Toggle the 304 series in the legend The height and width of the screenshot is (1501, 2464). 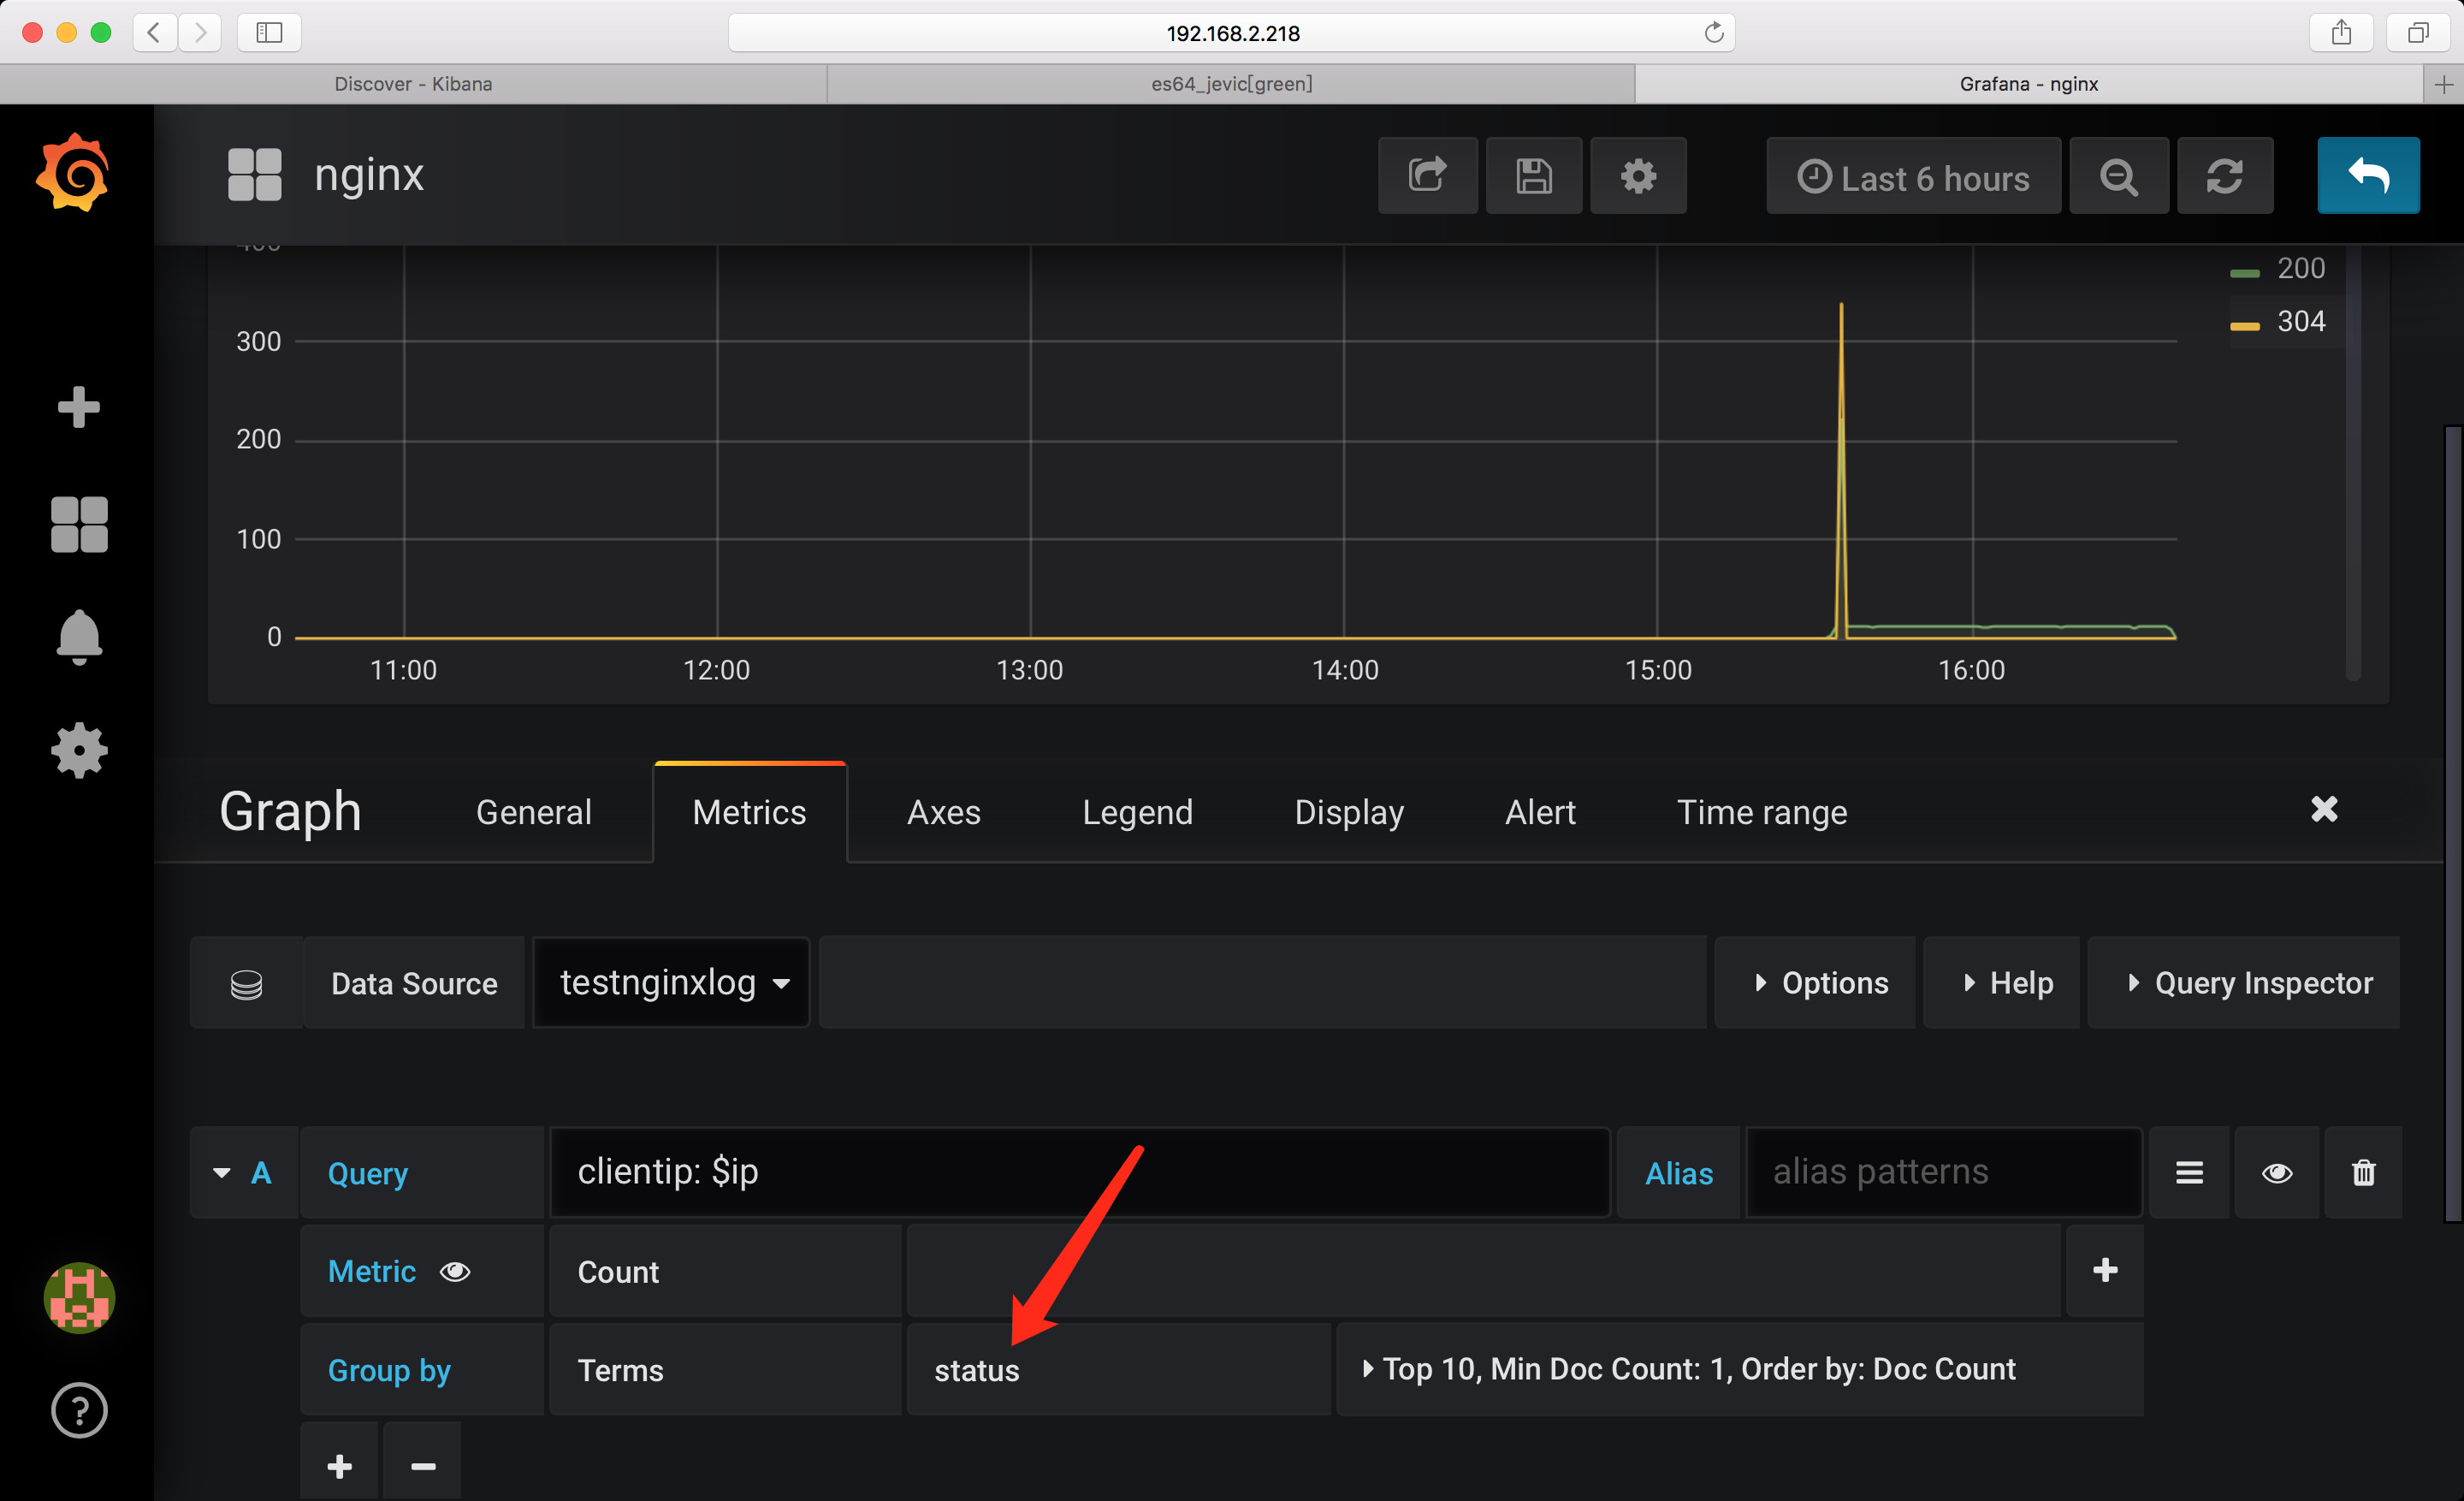click(x=2300, y=322)
